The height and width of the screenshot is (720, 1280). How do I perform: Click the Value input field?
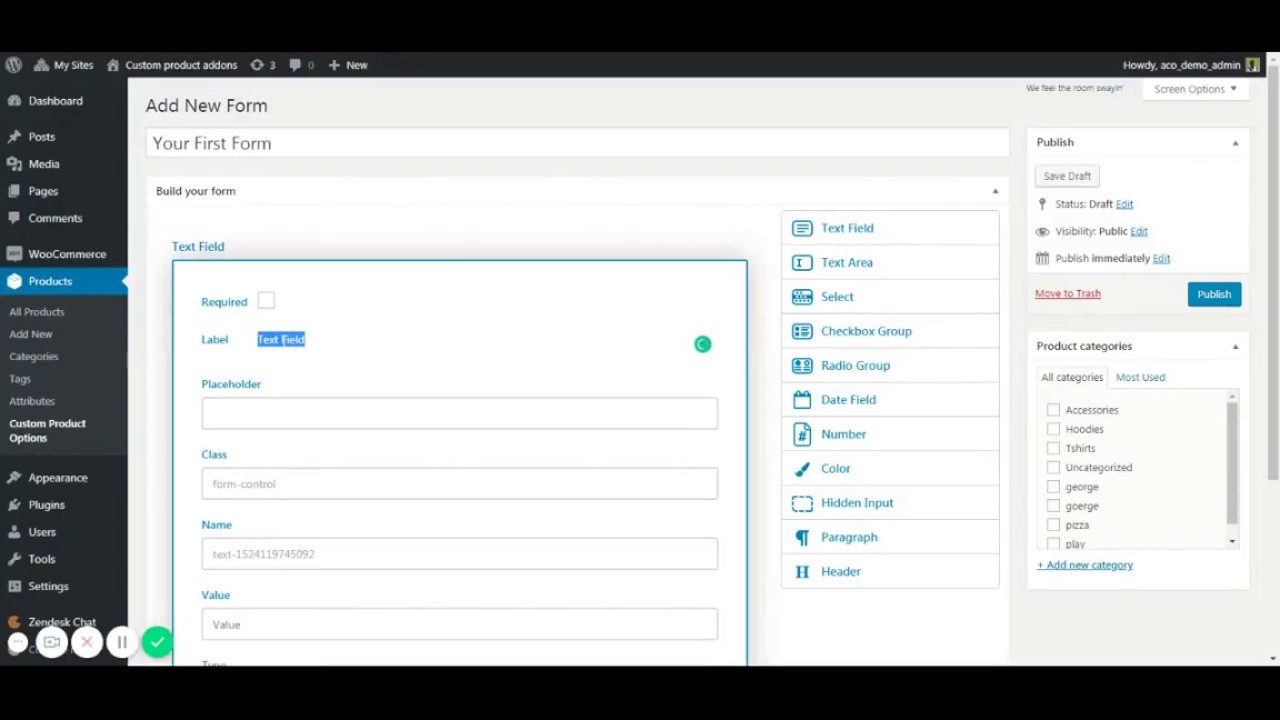(x=459, y=624)
